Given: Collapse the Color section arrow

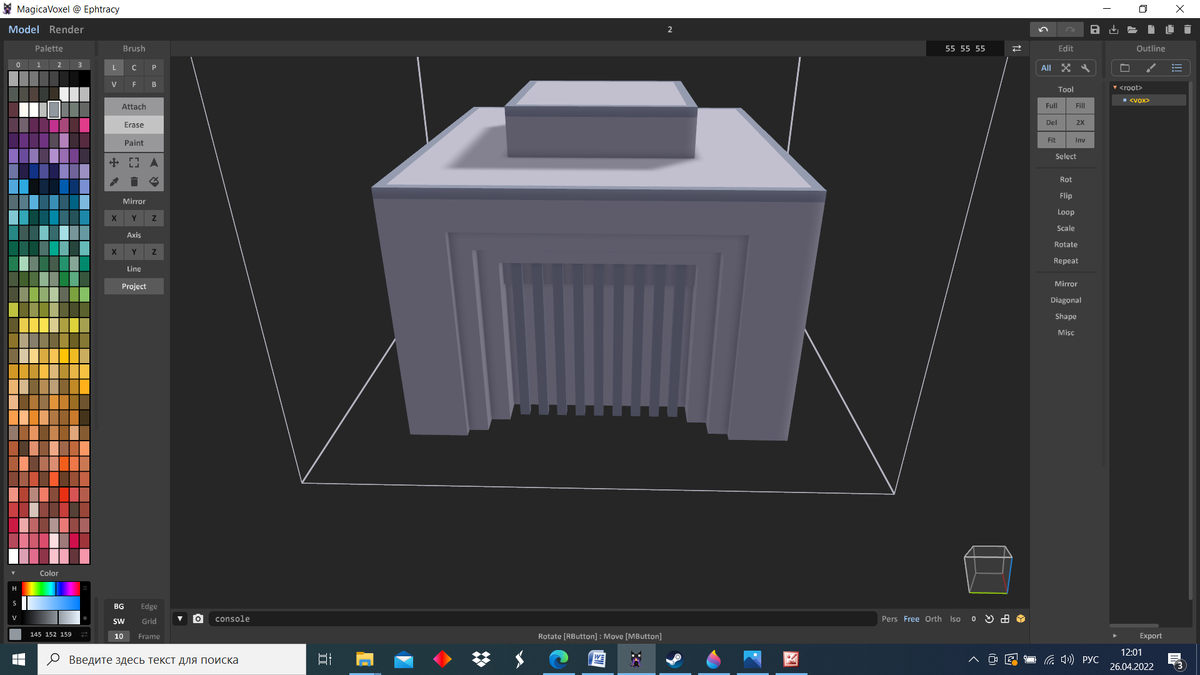Looking at the screenshot, I should click(13, 573).
